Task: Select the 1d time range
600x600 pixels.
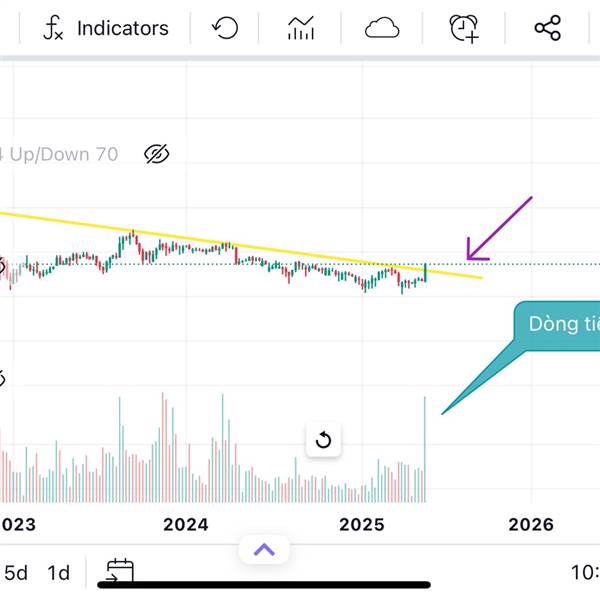Action: [59, 573]
